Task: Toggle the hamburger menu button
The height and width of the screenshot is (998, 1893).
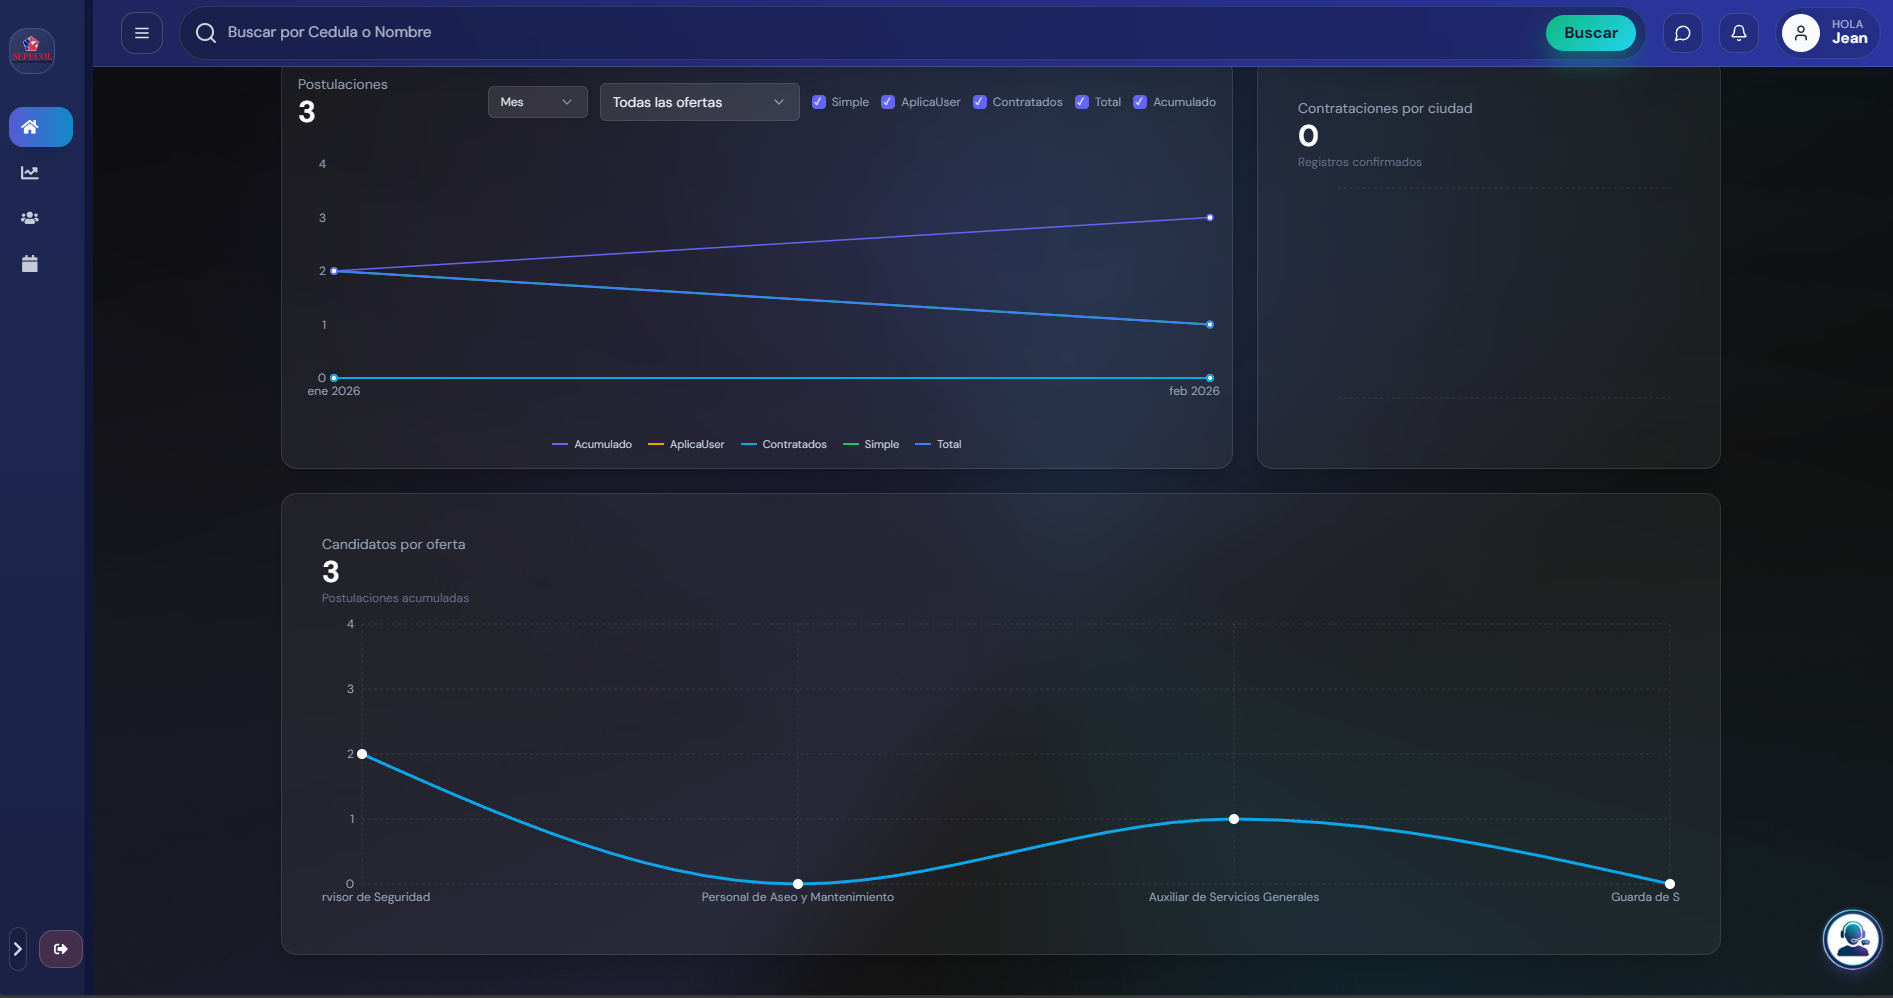Action: pyautogui.click(x=142, y=33)
